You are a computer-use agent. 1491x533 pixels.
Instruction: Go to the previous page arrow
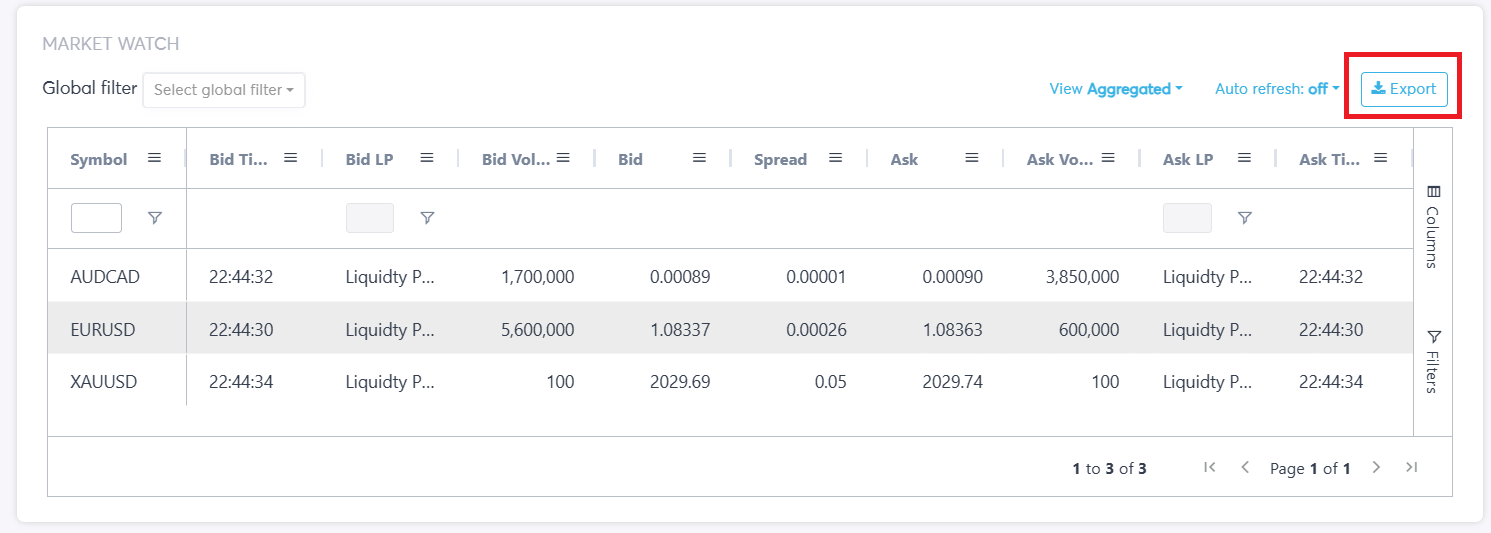(x=1245, y=467)
